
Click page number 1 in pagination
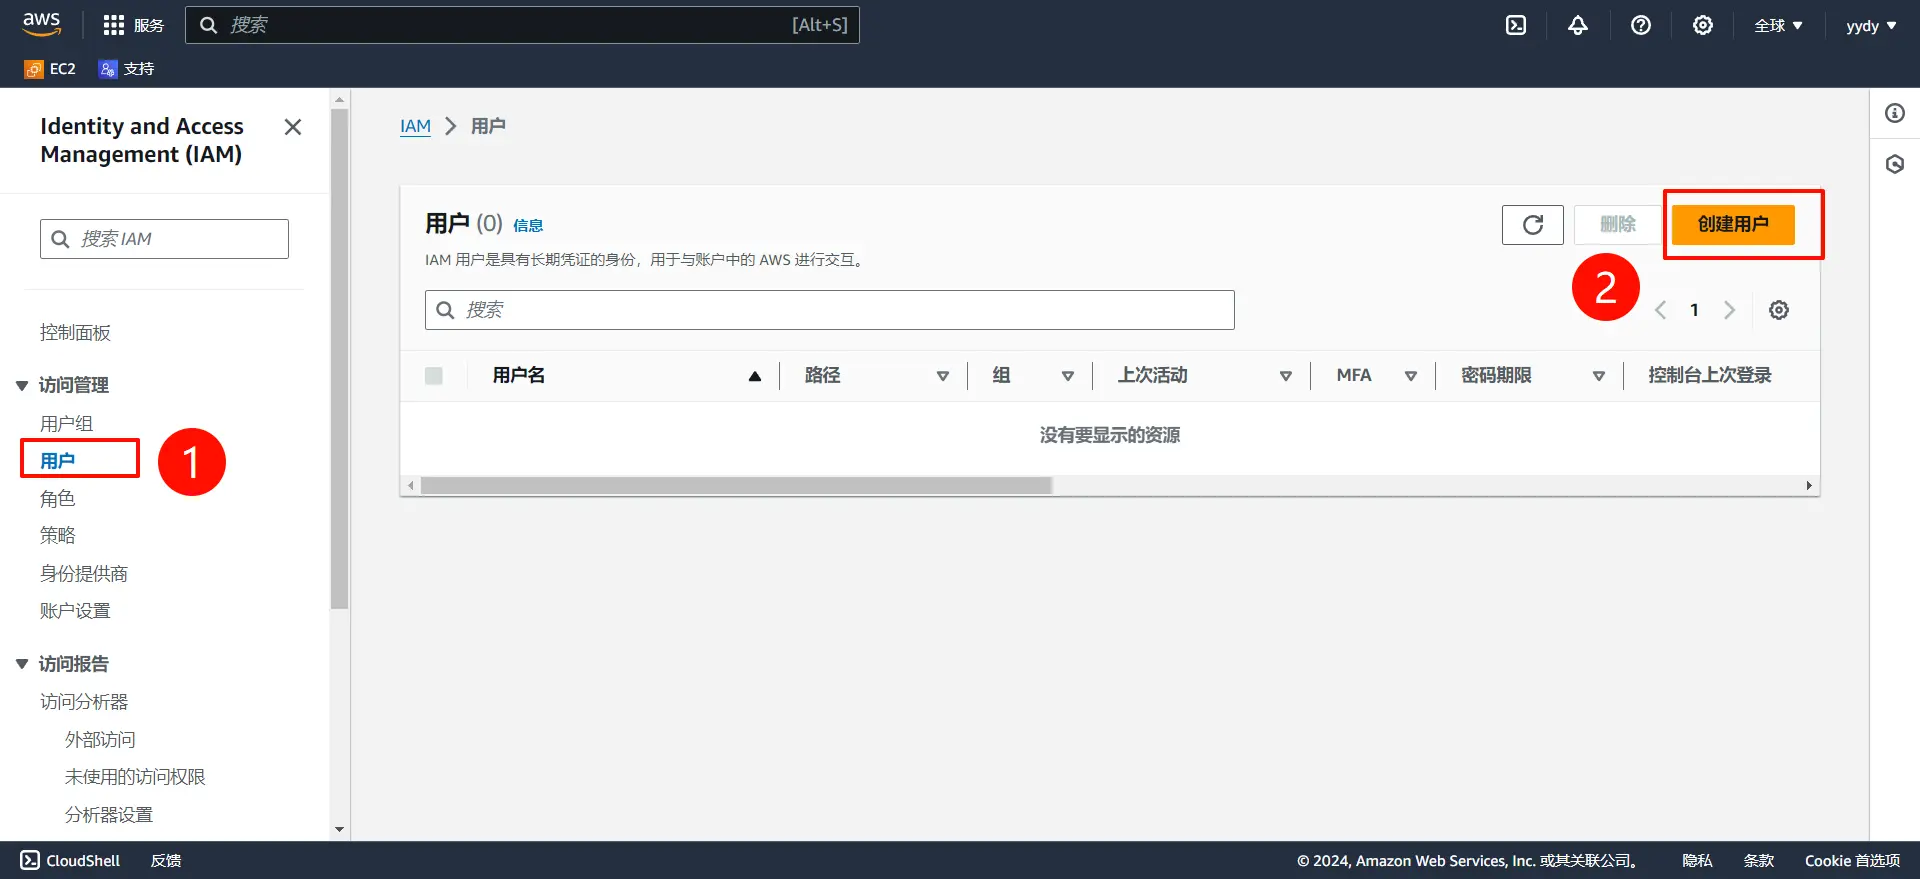(1694, 310)
